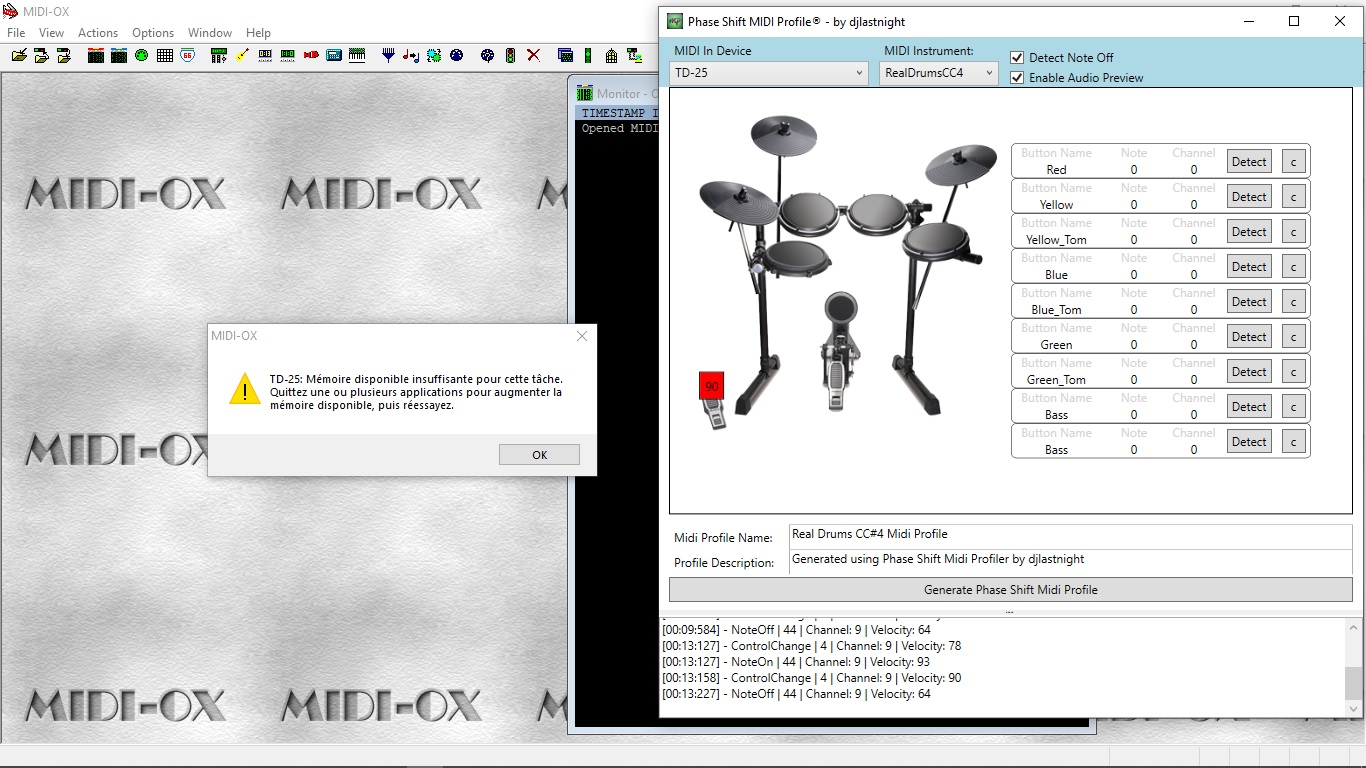Click the birdcage icon in MIDI-OX toolbar
This screenshot has width=1366, height=768.
point(611,56)
